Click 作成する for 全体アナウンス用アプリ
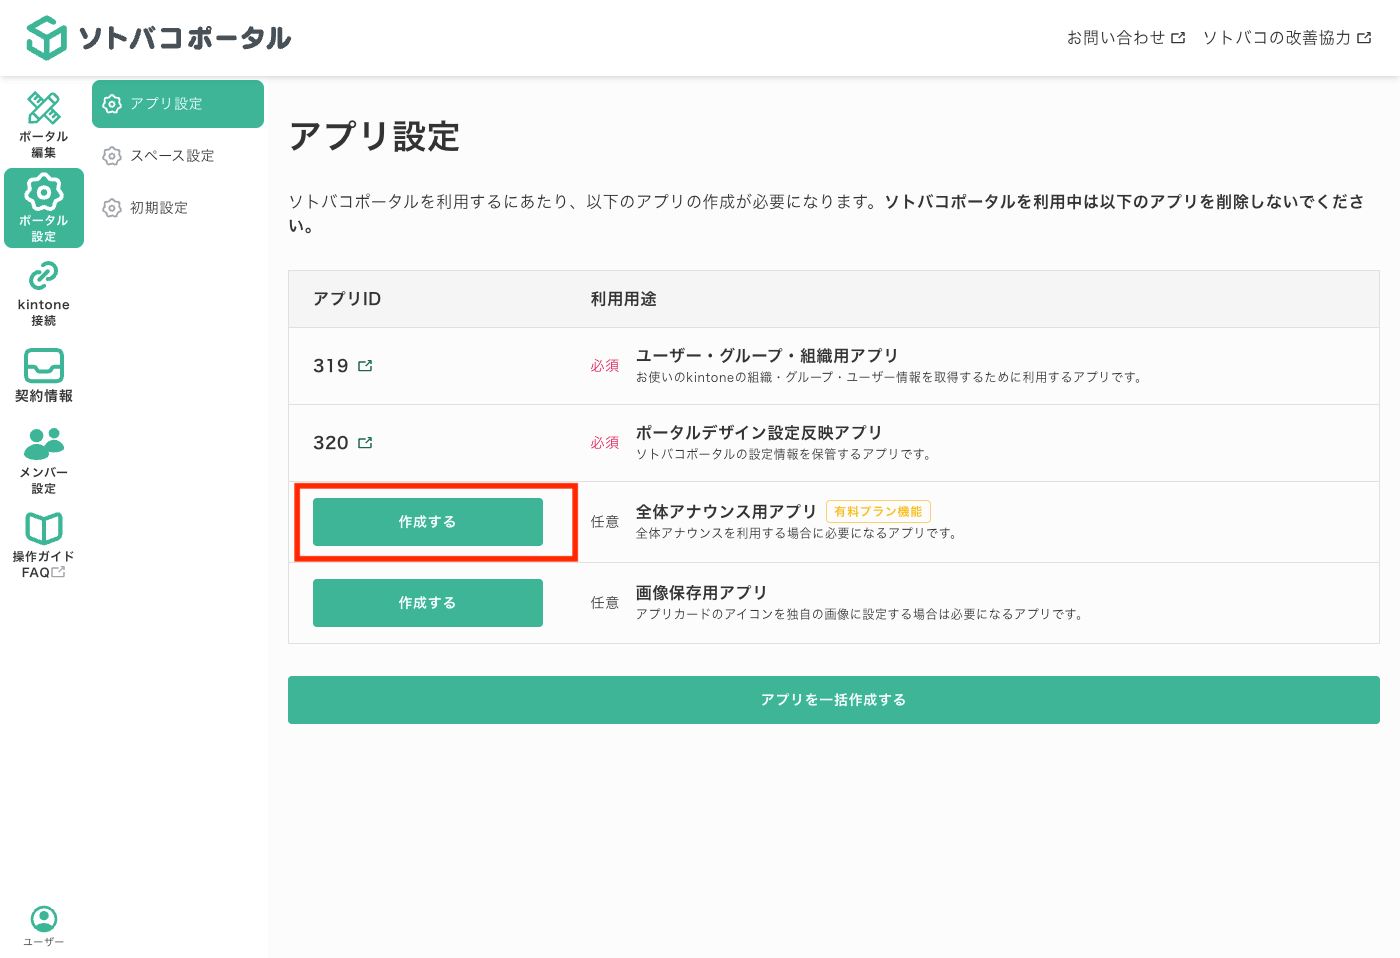 tap(427, 521)
